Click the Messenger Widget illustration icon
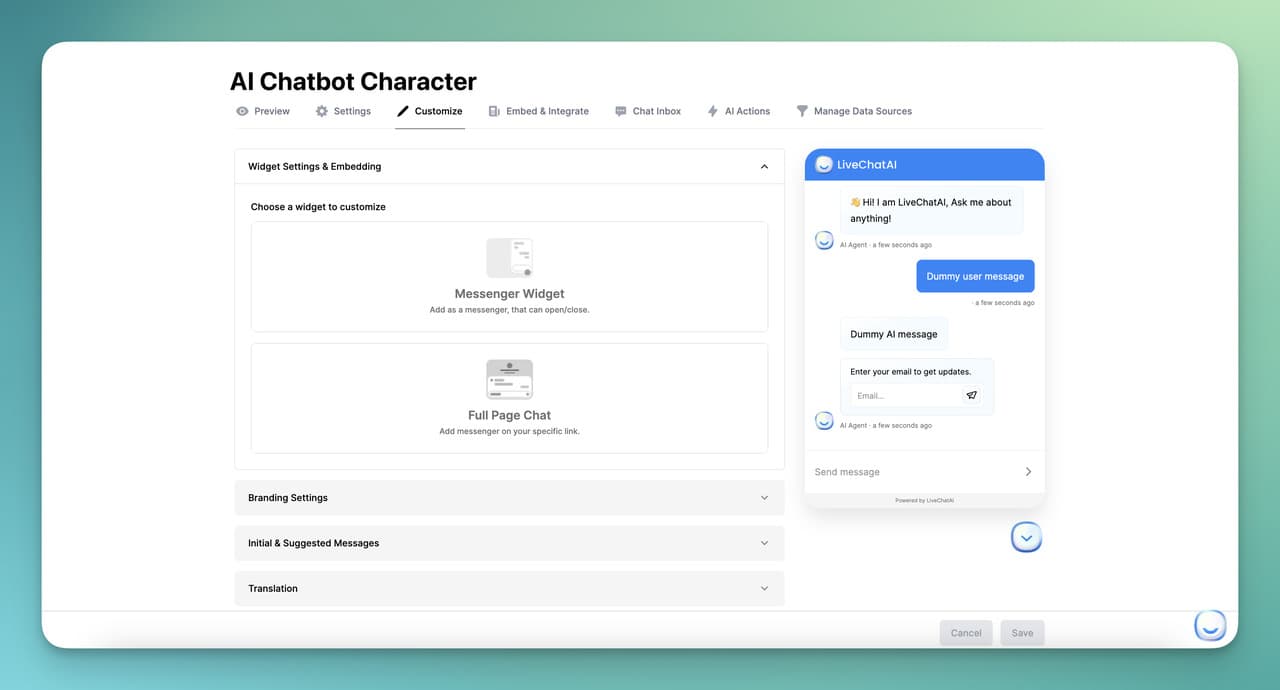 (509, 258)
